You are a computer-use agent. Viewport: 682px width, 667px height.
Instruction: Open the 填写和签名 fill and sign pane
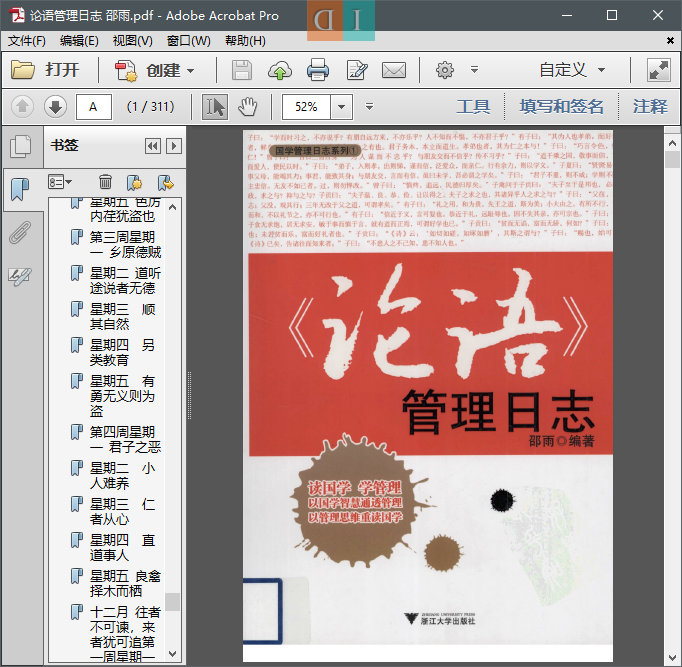(x=561, y=107)
